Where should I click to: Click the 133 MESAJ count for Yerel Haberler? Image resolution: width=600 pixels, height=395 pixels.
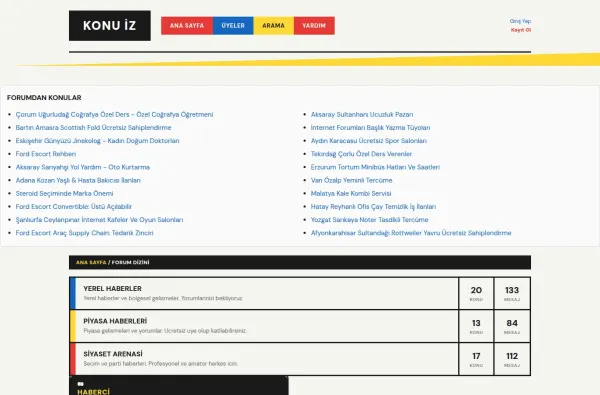point(512,294)
